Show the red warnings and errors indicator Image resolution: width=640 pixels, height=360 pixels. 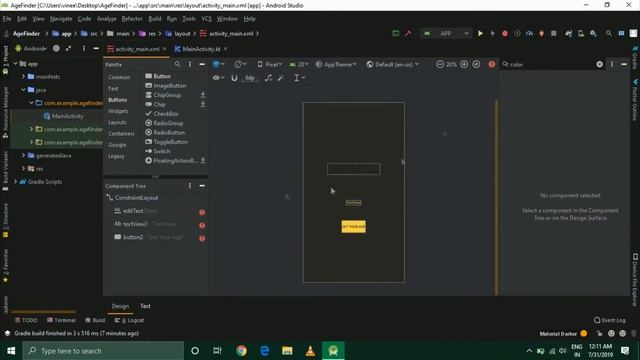click(x=492, y=64)
